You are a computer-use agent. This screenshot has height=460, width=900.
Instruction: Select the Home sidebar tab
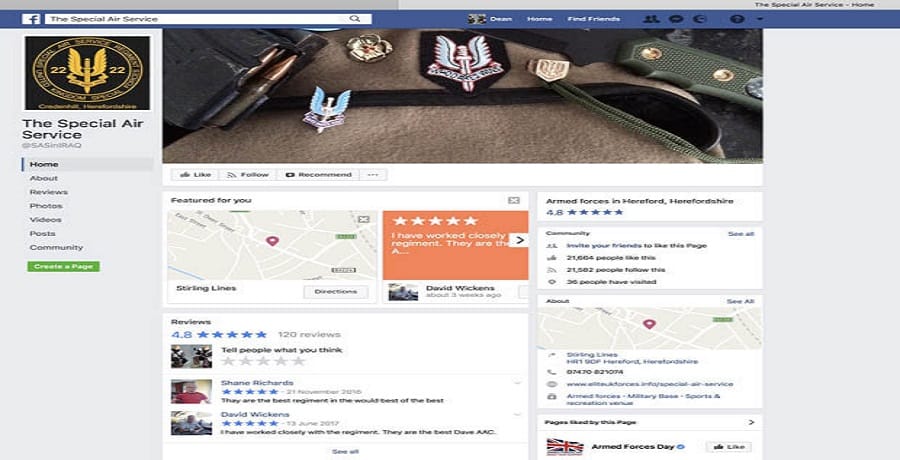tap(87, 164)
